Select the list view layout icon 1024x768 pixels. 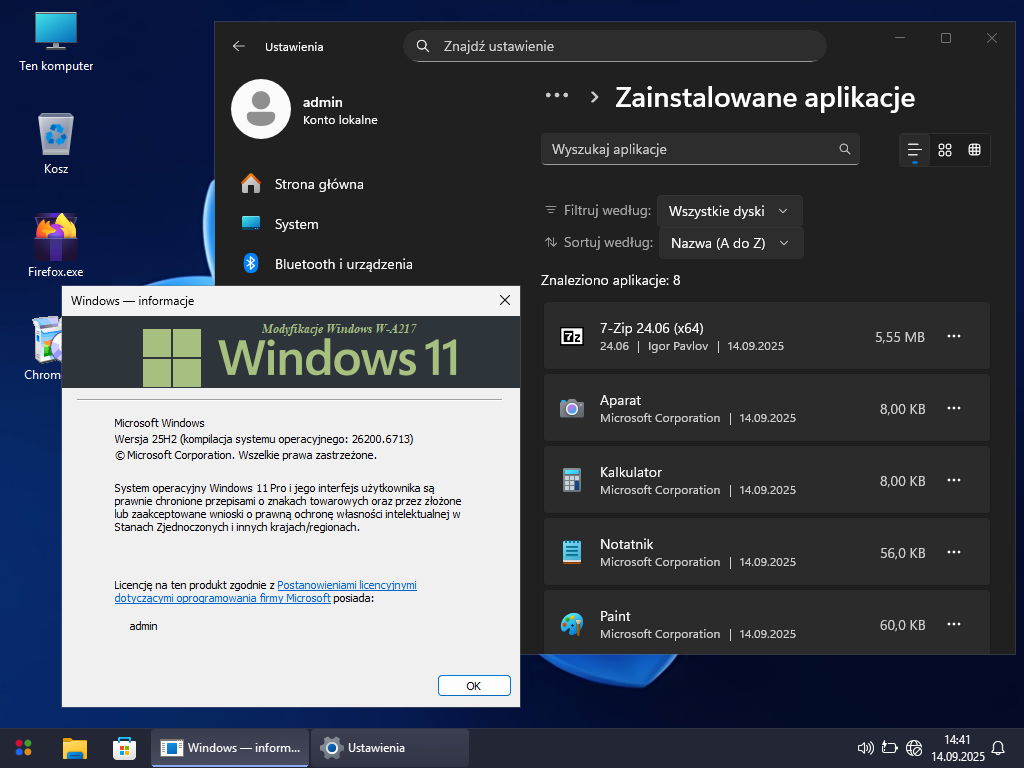(914, 150)
